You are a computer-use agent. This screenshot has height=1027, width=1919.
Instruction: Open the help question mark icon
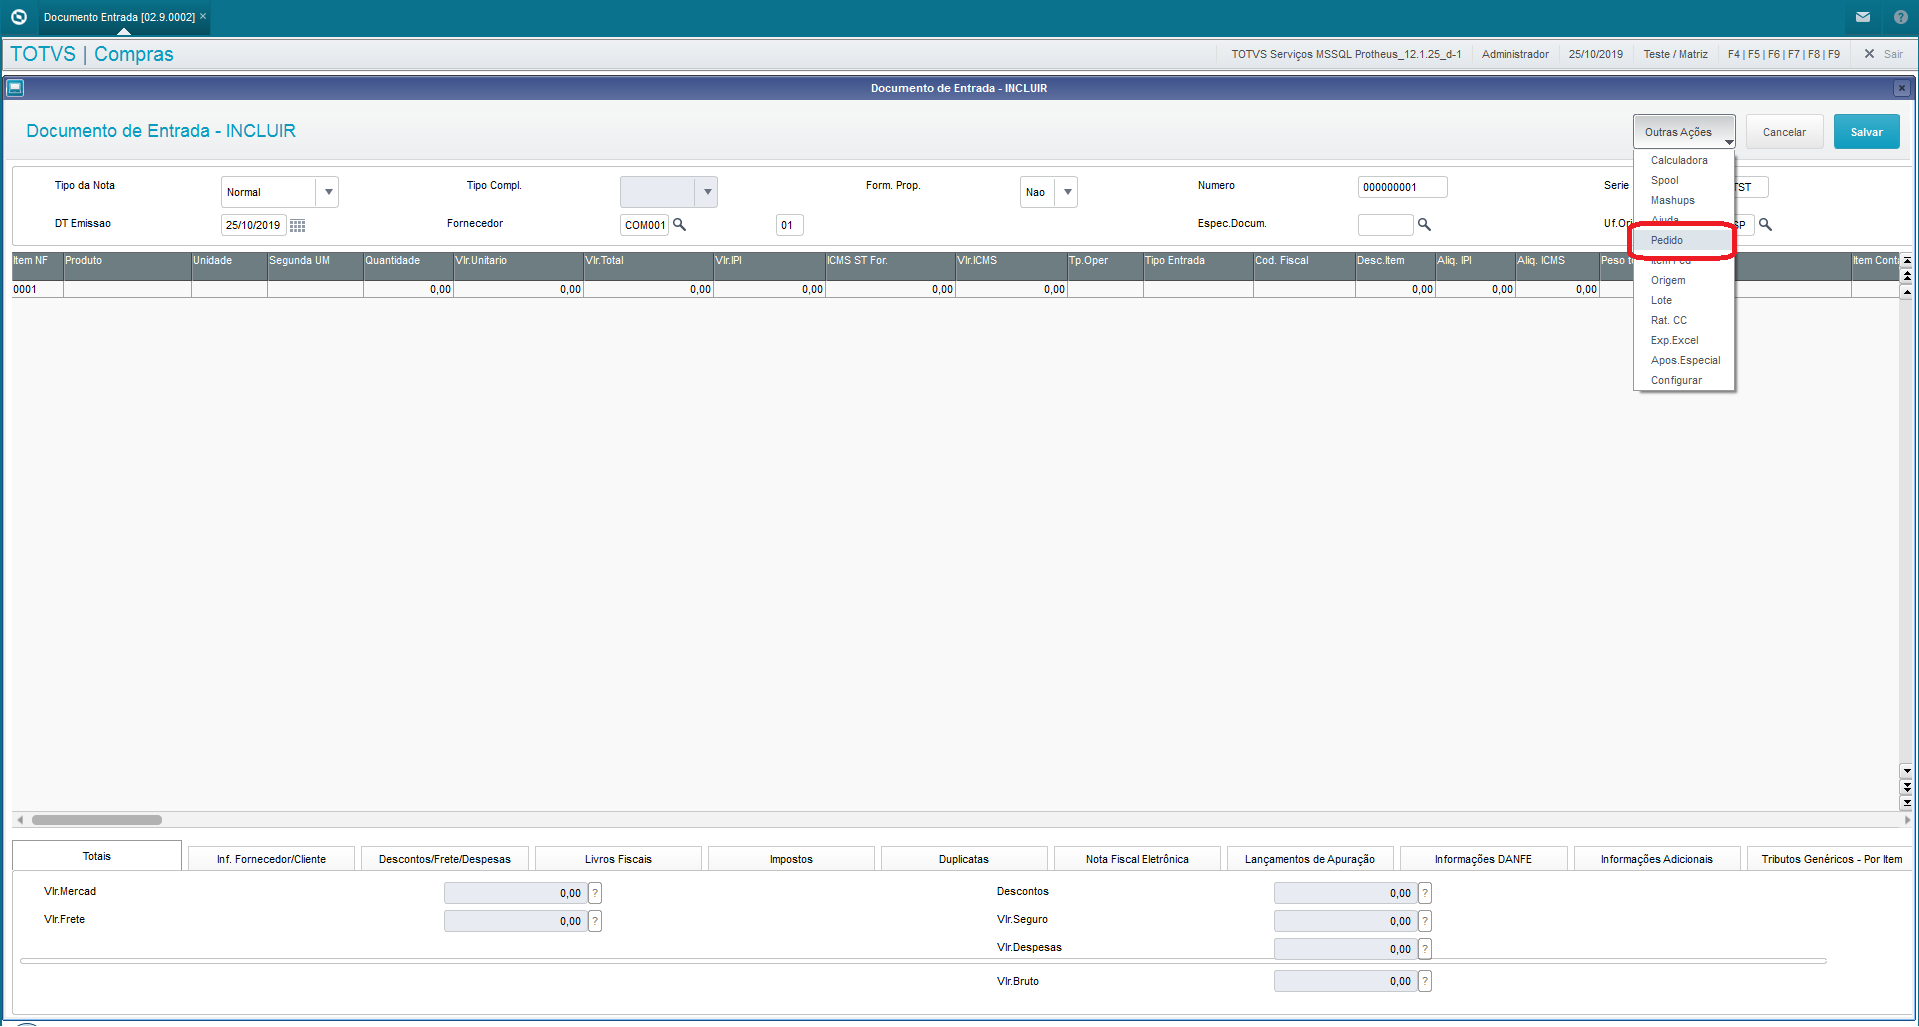point(1901,17)
